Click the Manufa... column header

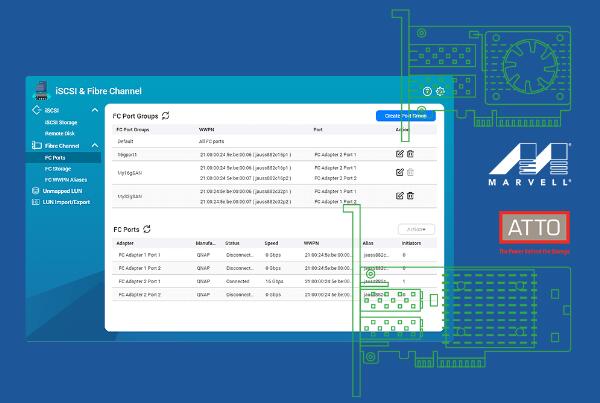(x=205, y=243)
